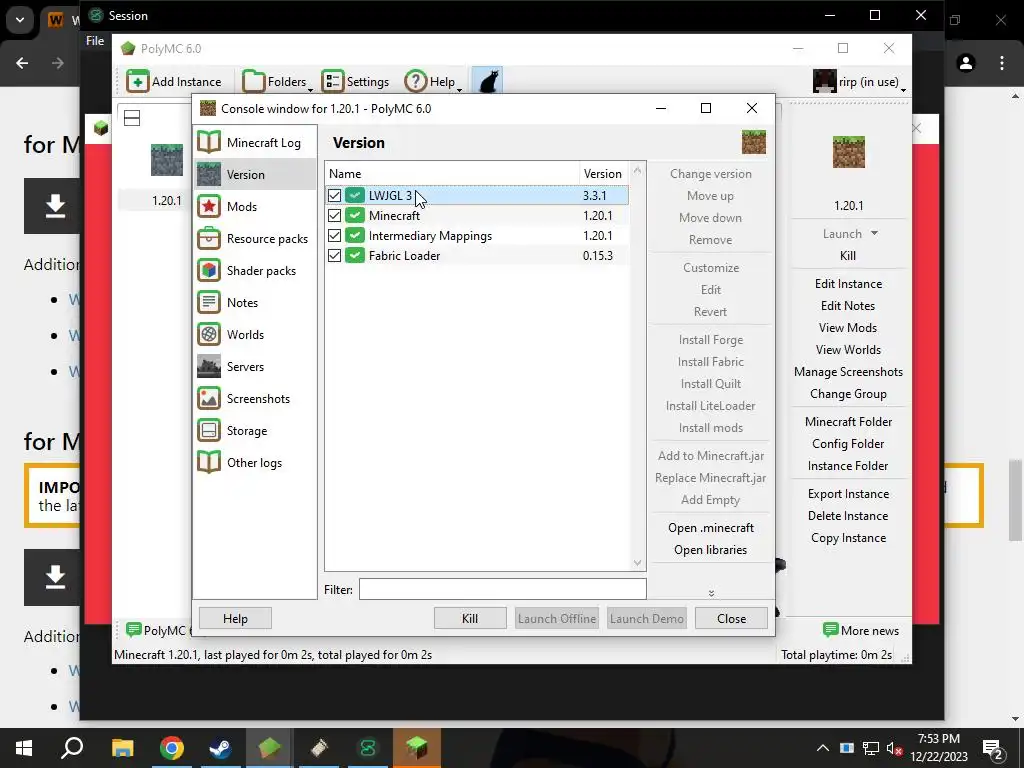Open Minecraft Log page in console sidebar
The height and width of the screenshot is (768, 1024).
click(x=255, y=142)
